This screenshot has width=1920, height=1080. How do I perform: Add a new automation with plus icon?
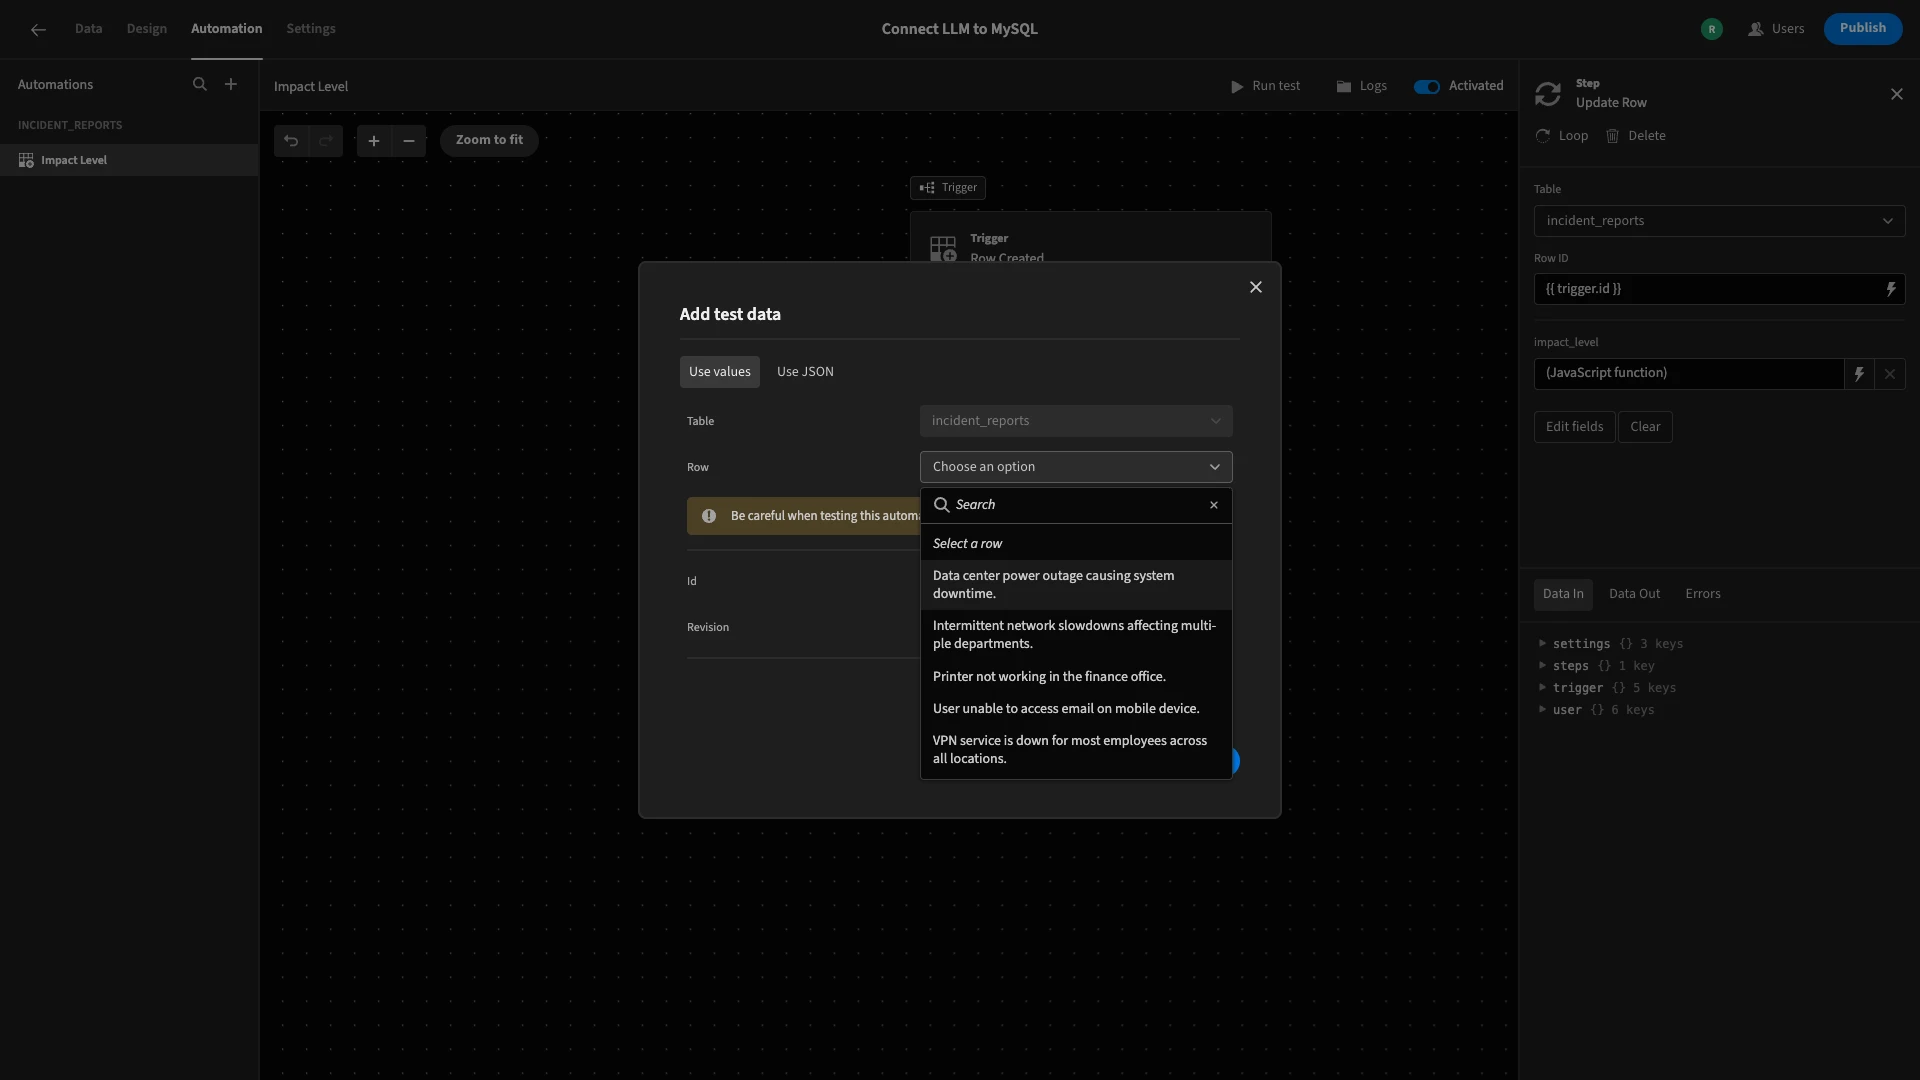coord(231,85)
